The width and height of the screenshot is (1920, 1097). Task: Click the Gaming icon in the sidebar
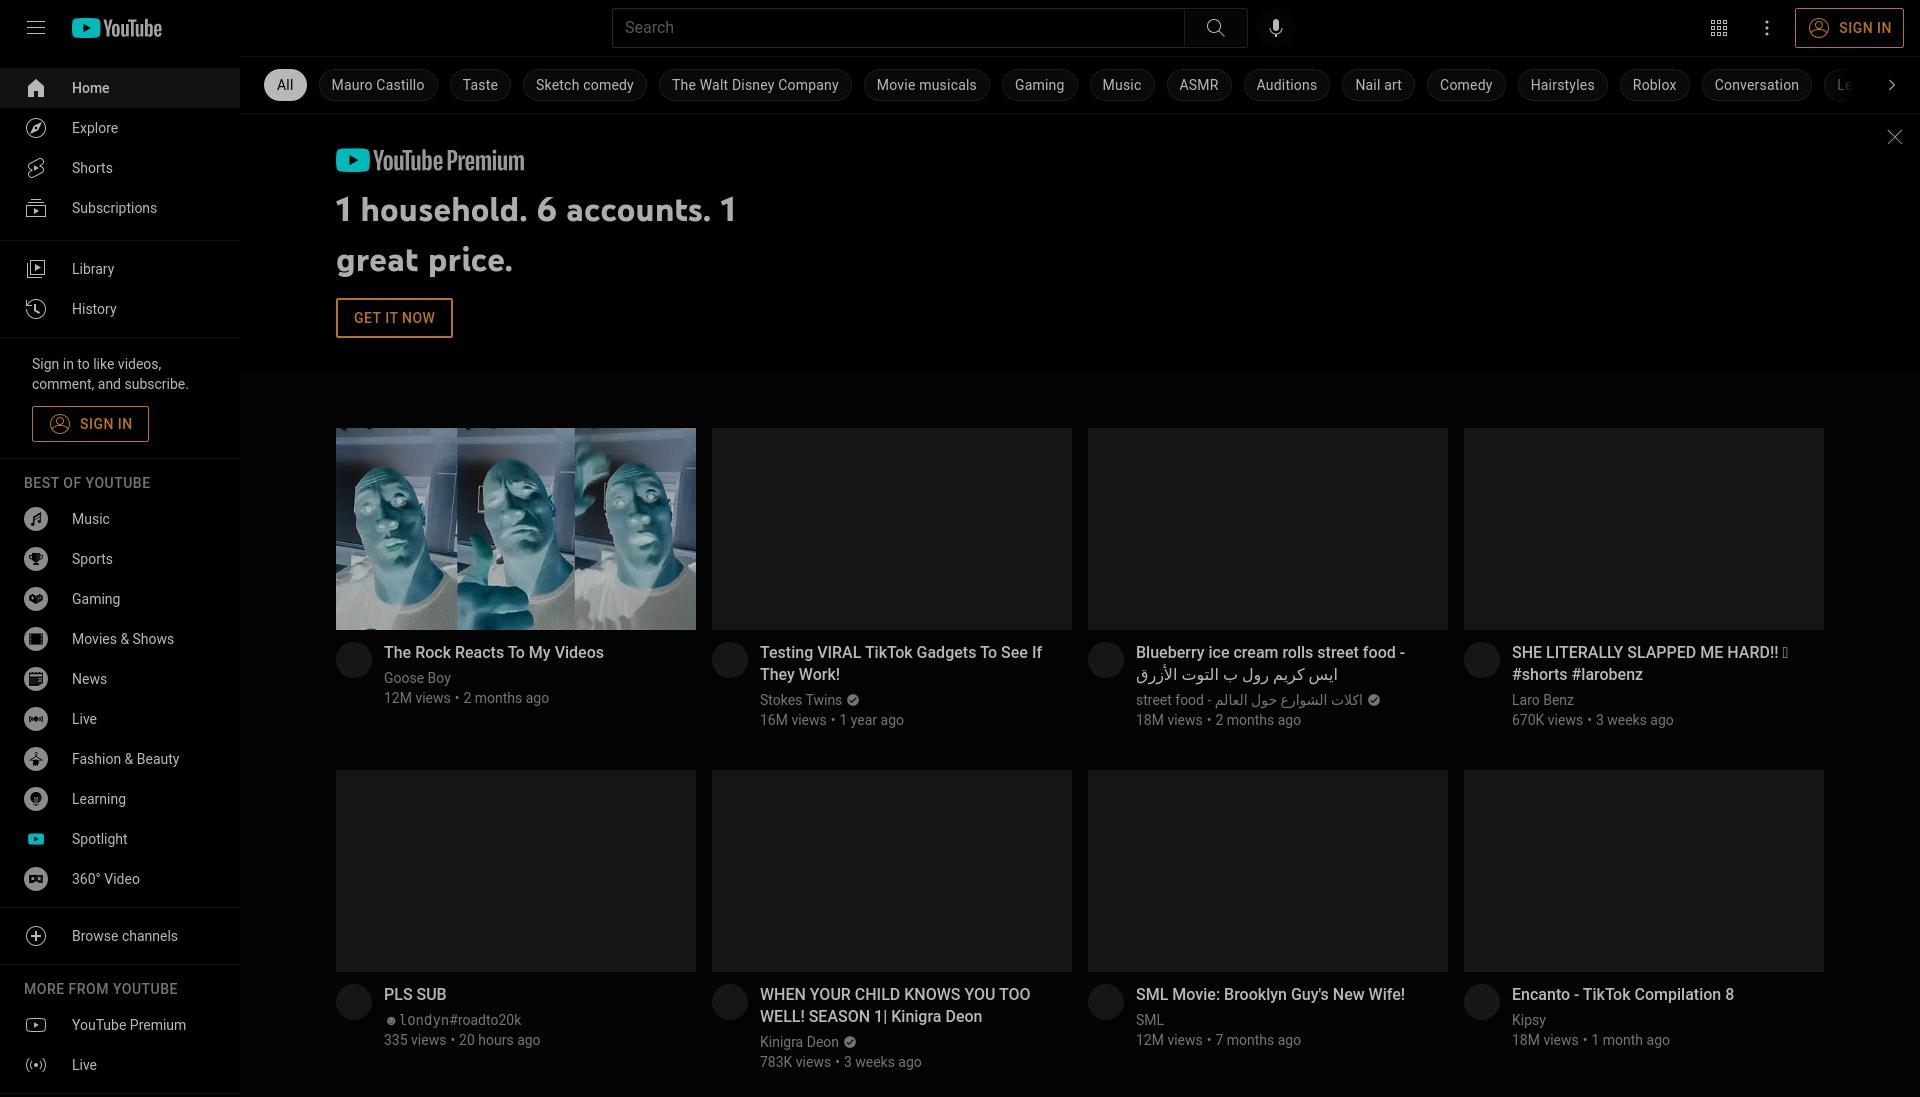click(x=36, y=599)
